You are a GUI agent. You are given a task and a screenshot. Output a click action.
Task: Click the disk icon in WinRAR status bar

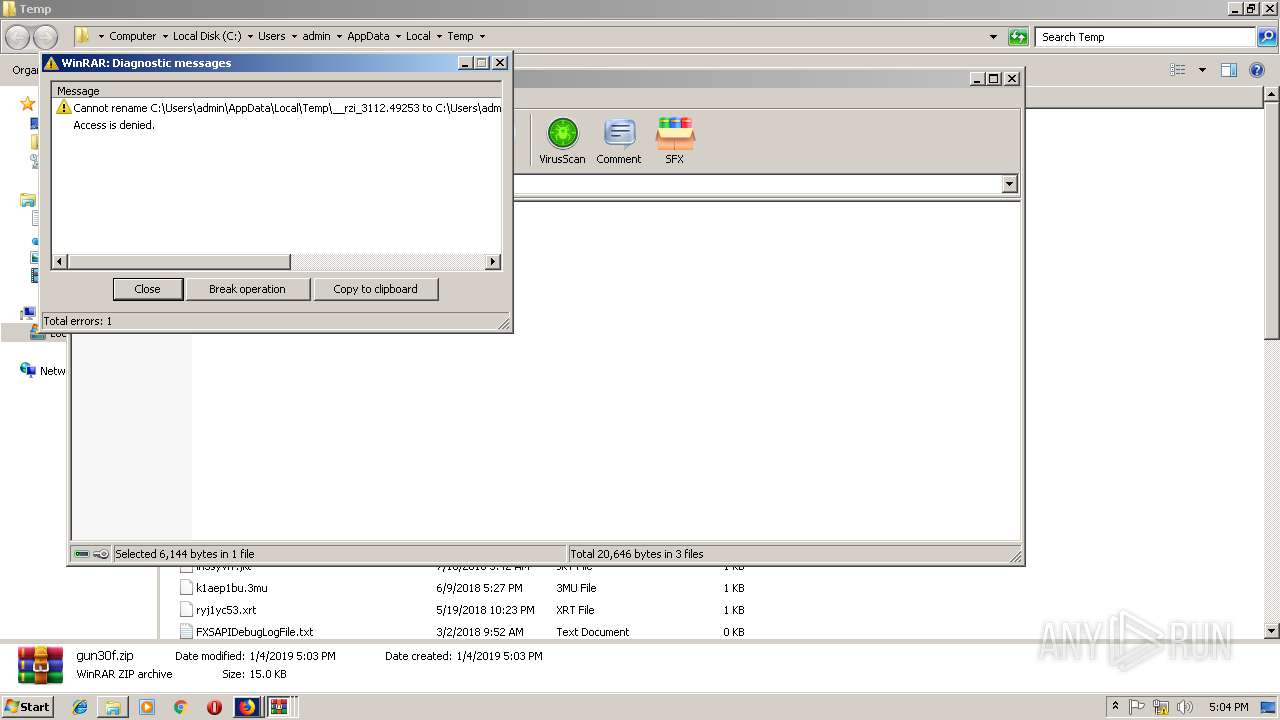83,554
